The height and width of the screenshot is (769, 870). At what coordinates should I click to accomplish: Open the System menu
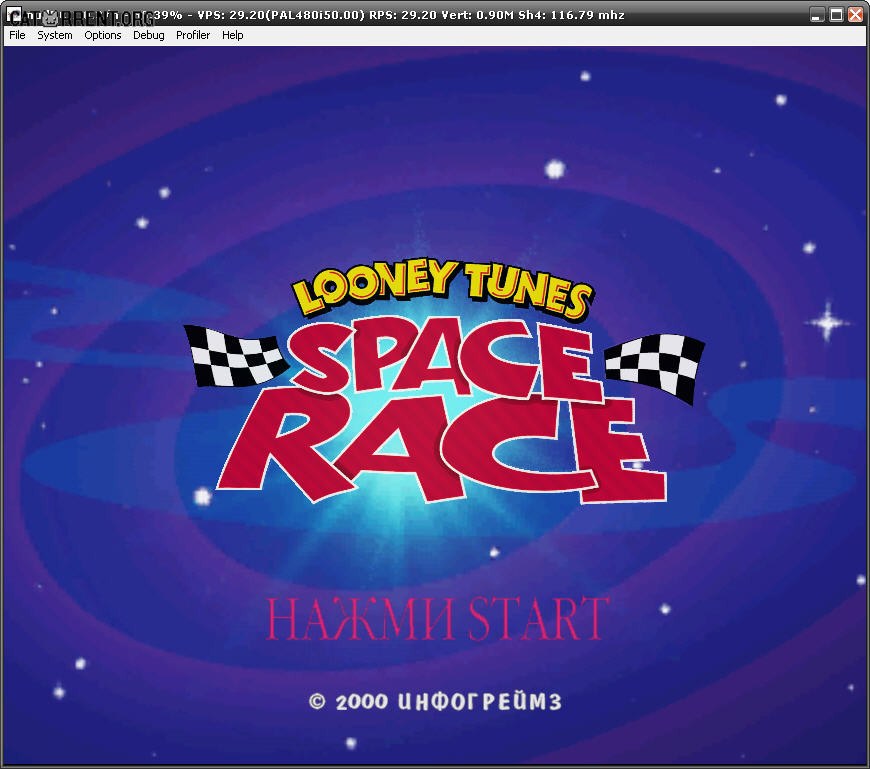click(x=54, y=35)
